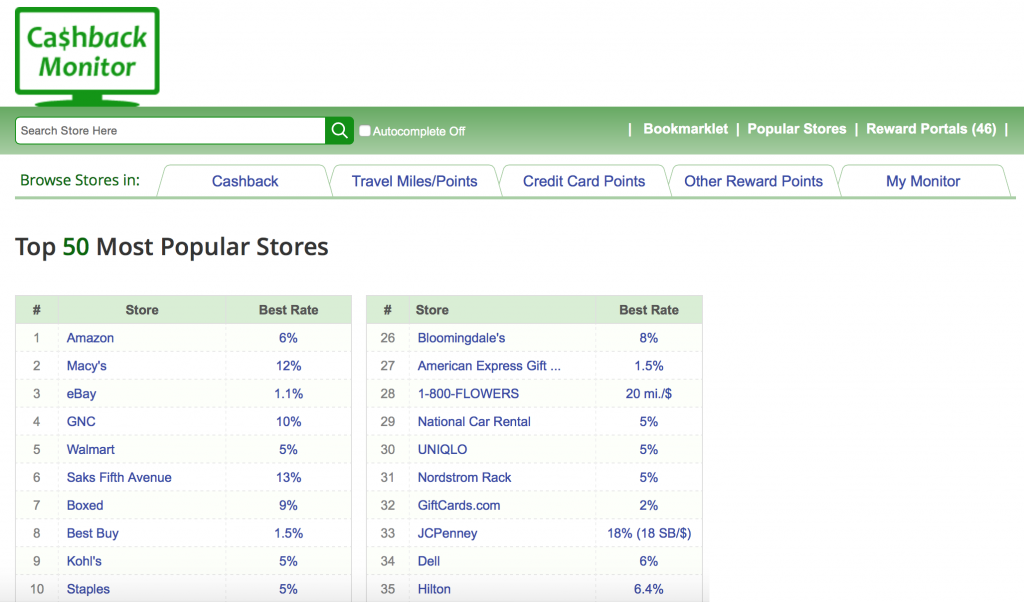View the GiftCards.com store page

tap(459, 505)
